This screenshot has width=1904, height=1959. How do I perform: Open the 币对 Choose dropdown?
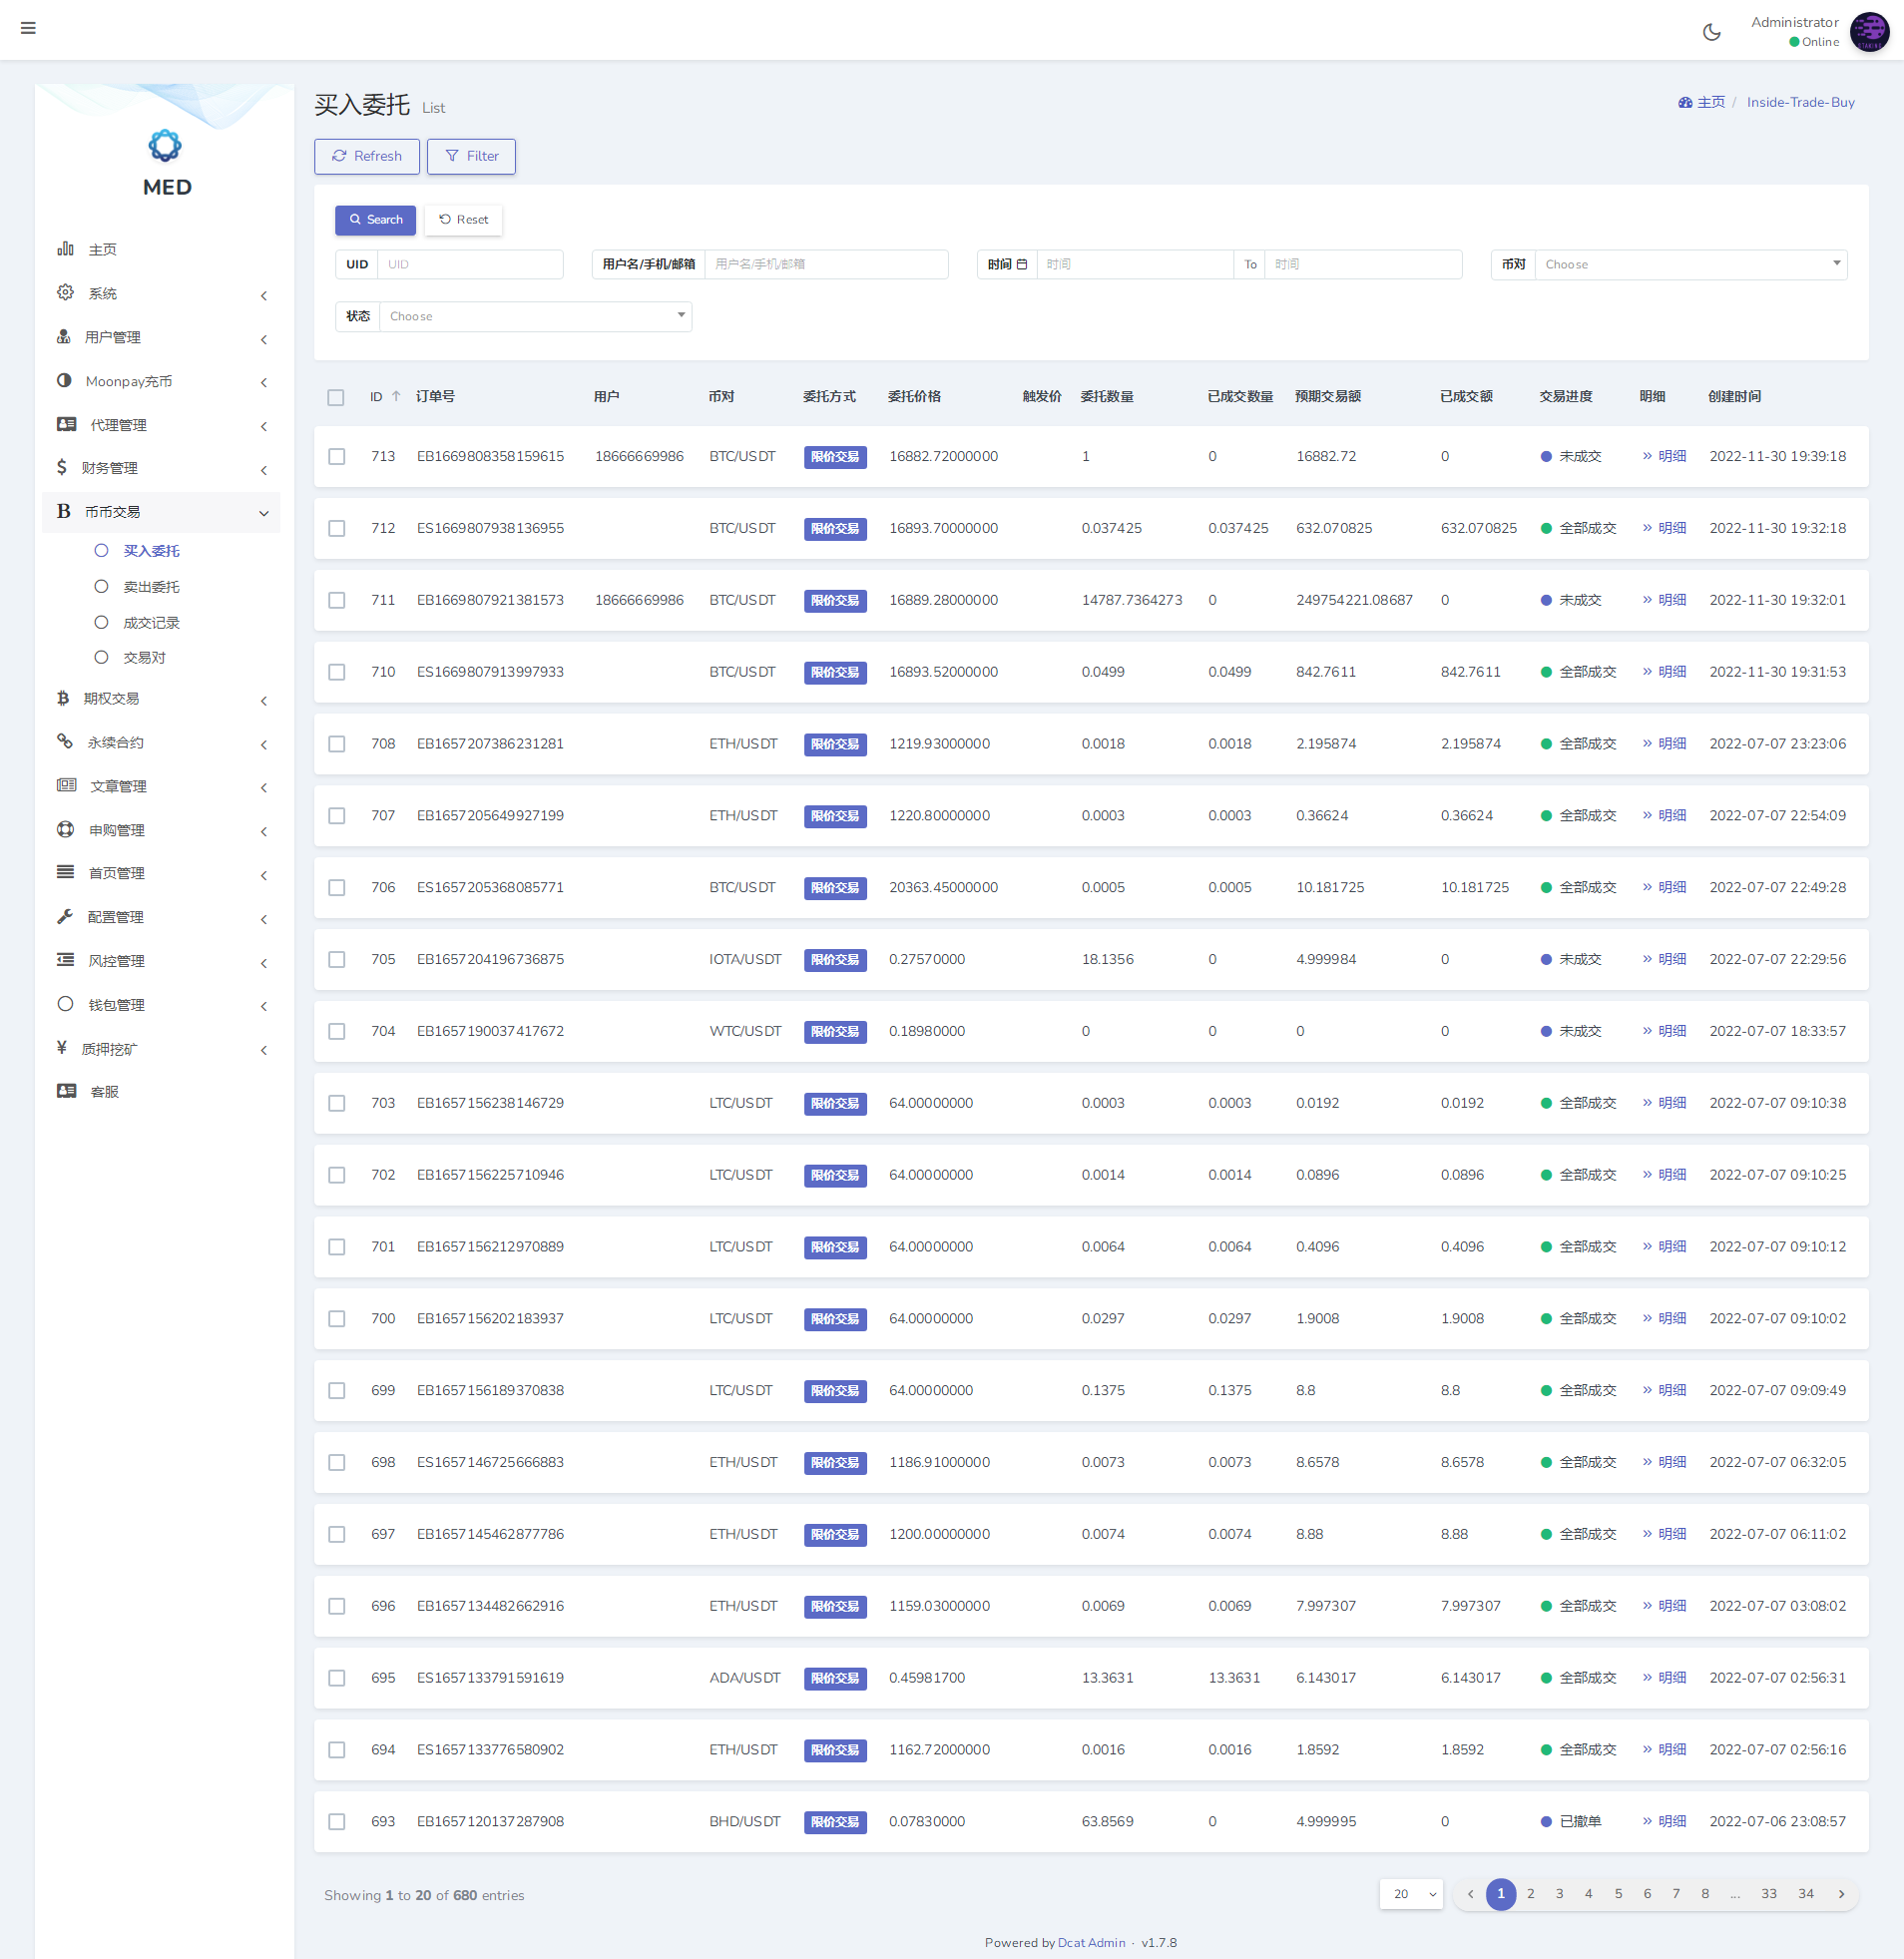coord(1690,265)
